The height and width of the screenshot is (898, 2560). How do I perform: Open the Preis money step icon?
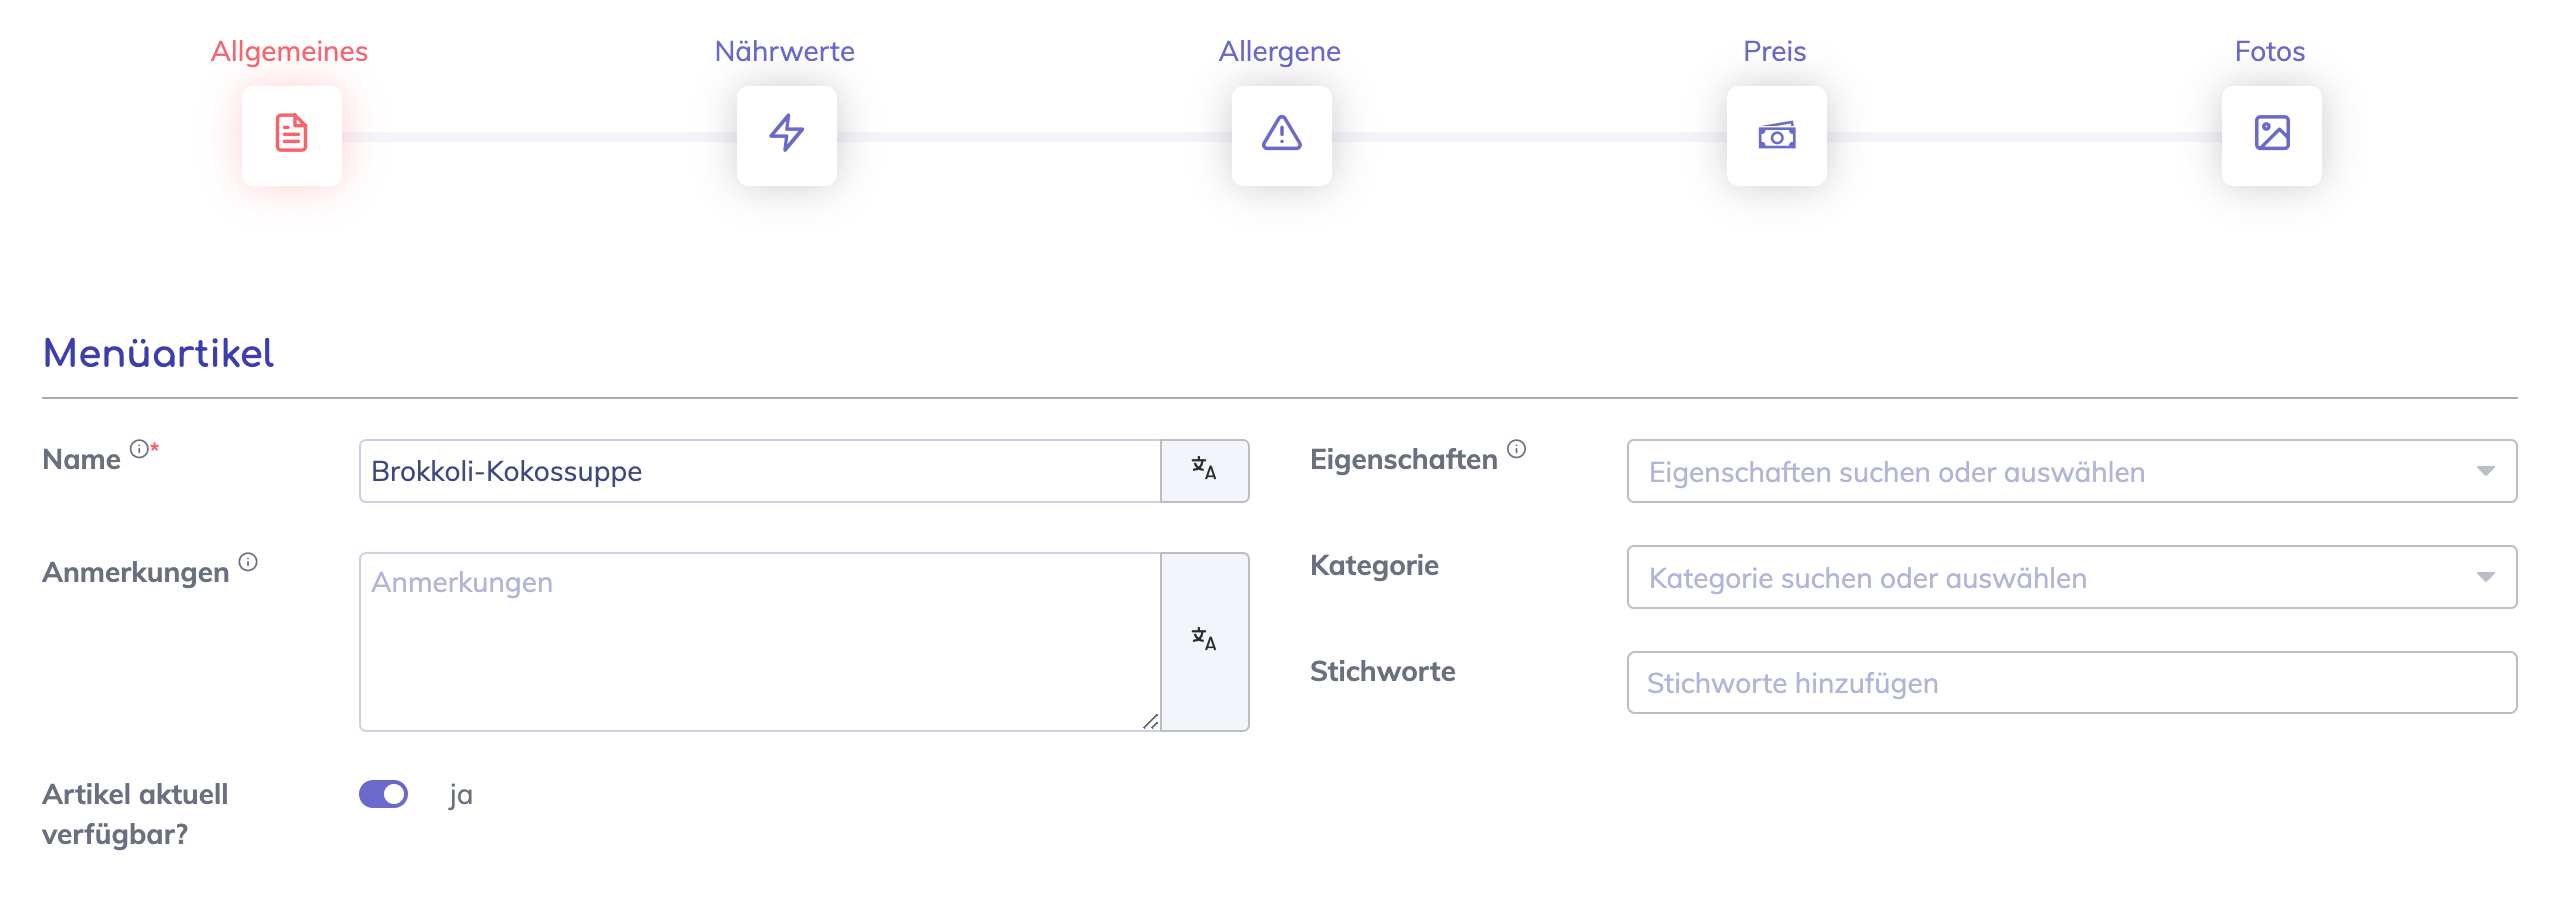pos(1776,134)
